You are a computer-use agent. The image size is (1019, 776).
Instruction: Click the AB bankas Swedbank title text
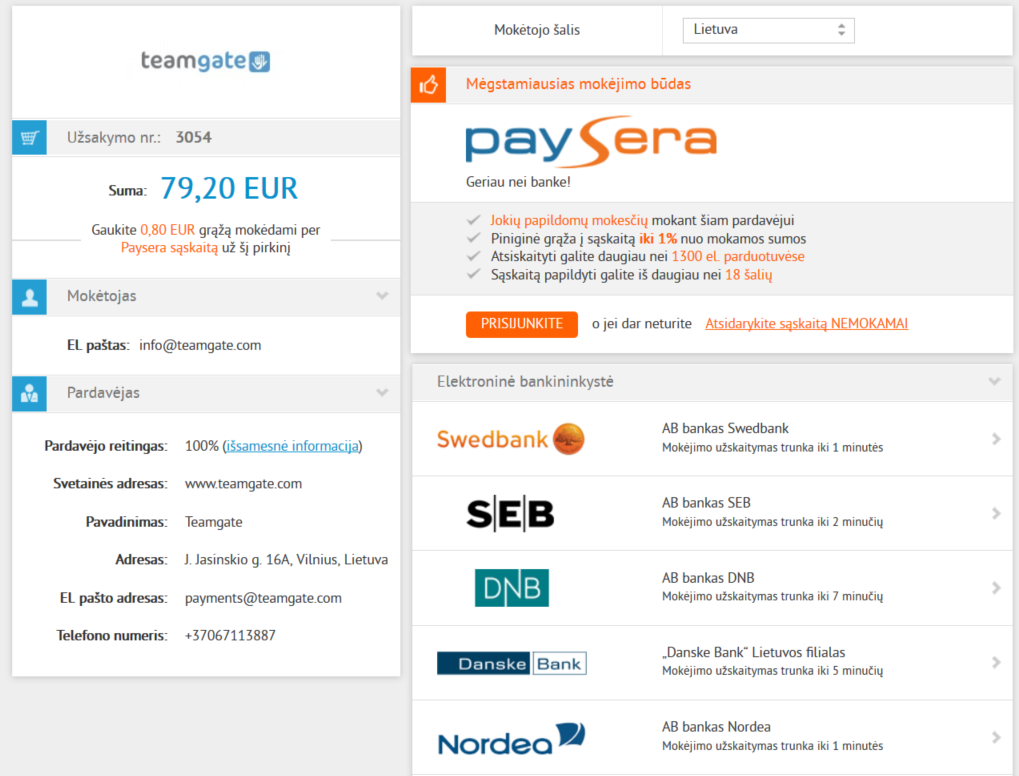(725, 428)
